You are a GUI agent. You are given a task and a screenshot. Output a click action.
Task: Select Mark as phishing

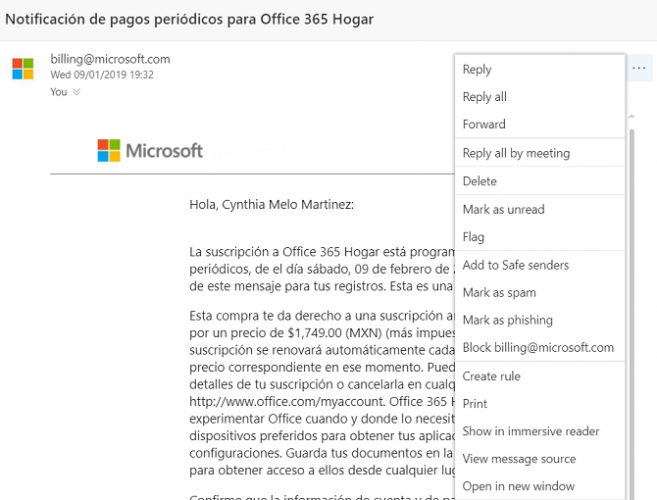pos(540,320)
